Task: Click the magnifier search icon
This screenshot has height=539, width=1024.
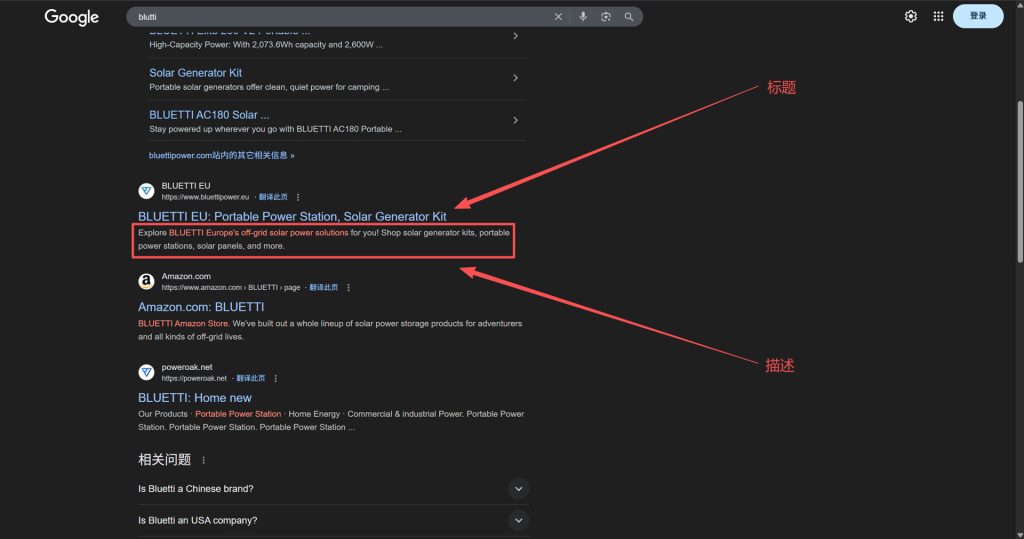Action: 629,17
